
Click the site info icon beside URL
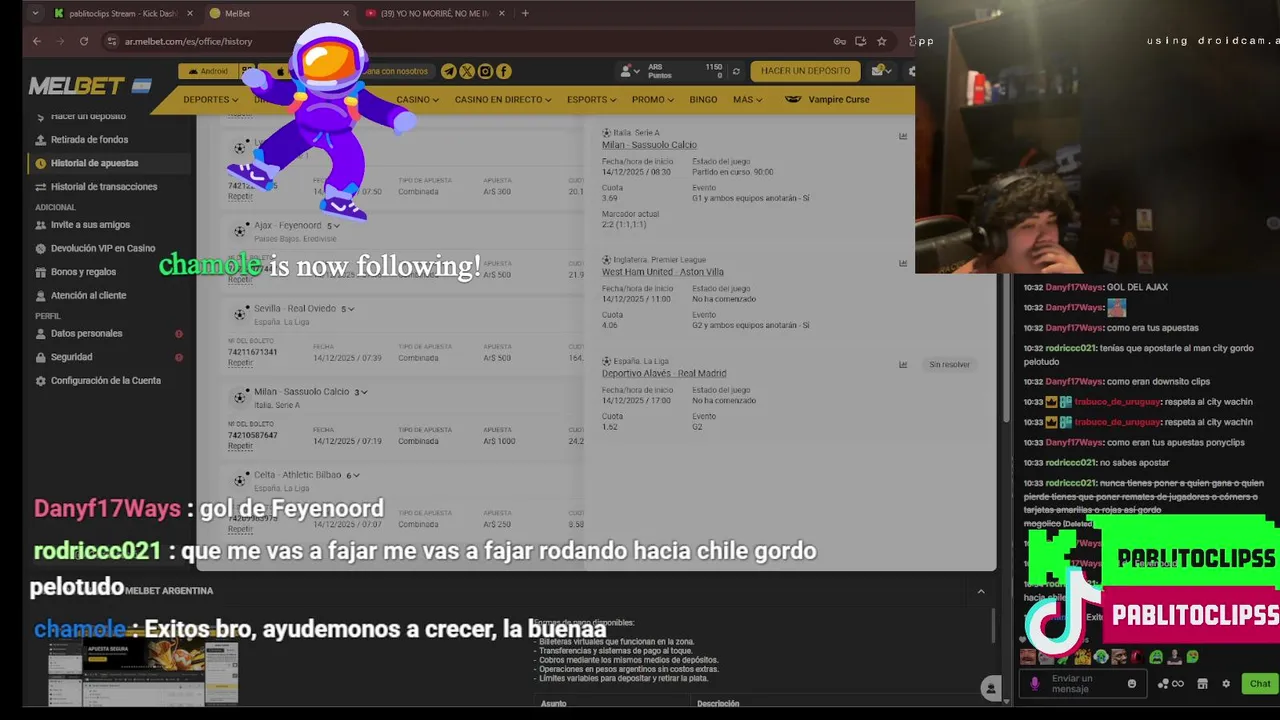(x=112, y=41)
